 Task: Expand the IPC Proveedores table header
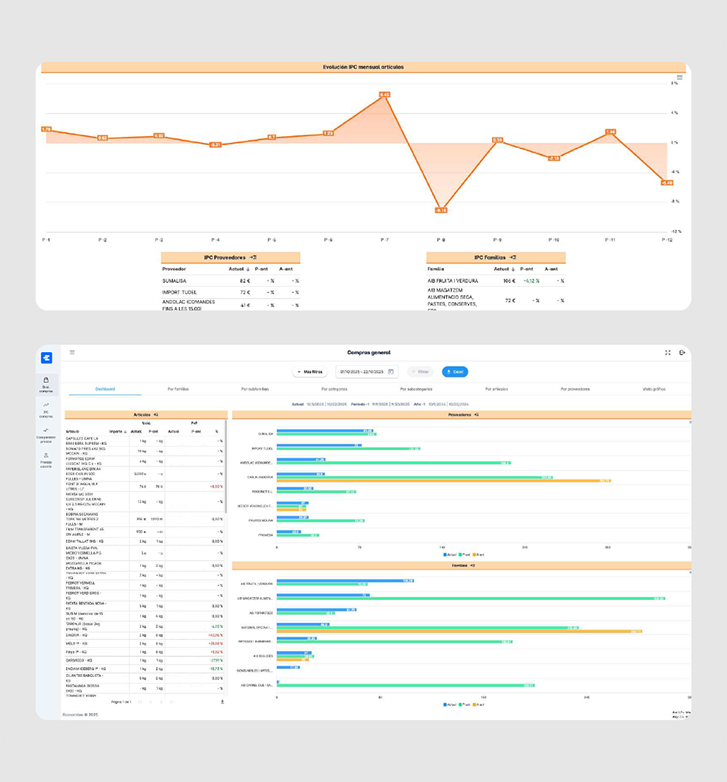coord(231,257)
